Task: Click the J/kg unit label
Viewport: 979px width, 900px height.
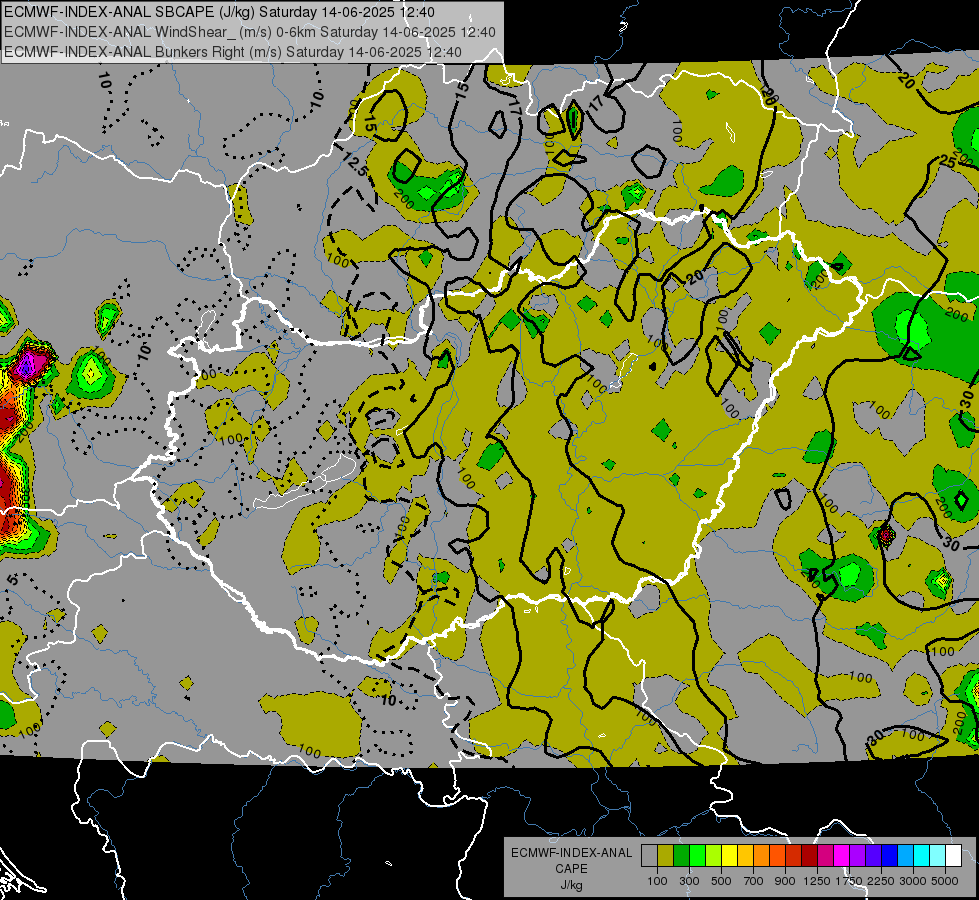Action: [571, 885]
